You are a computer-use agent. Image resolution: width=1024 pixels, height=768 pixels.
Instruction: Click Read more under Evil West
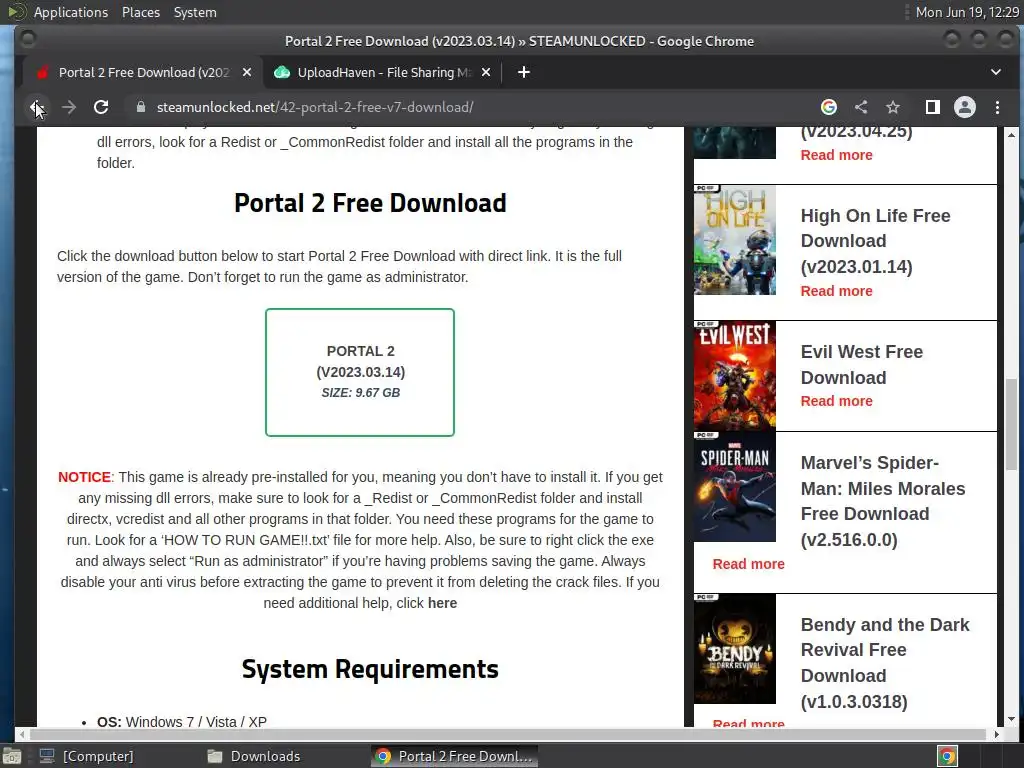837,401
